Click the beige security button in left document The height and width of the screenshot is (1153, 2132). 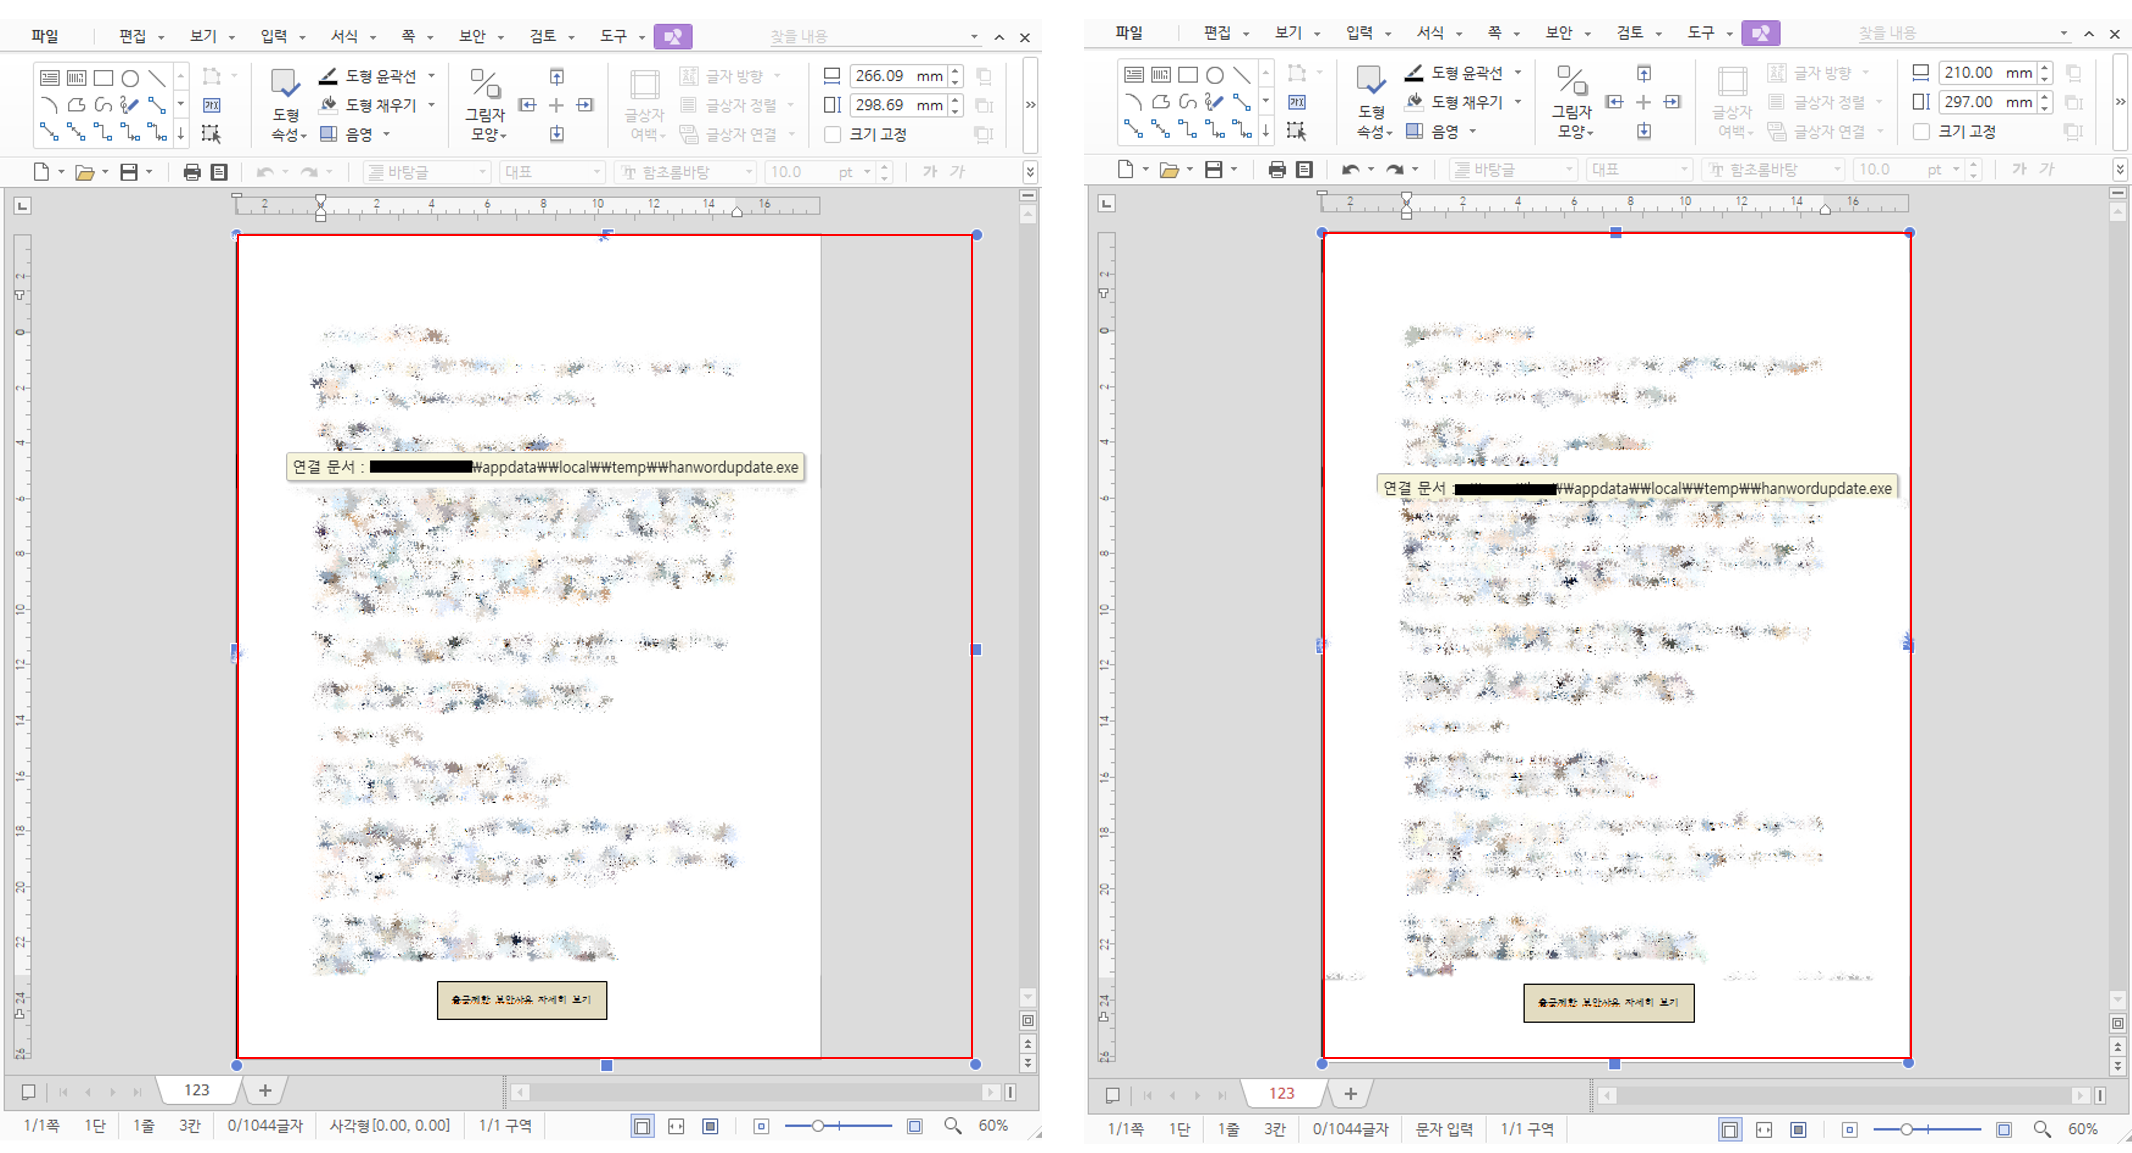click(x=522, y=1000)
